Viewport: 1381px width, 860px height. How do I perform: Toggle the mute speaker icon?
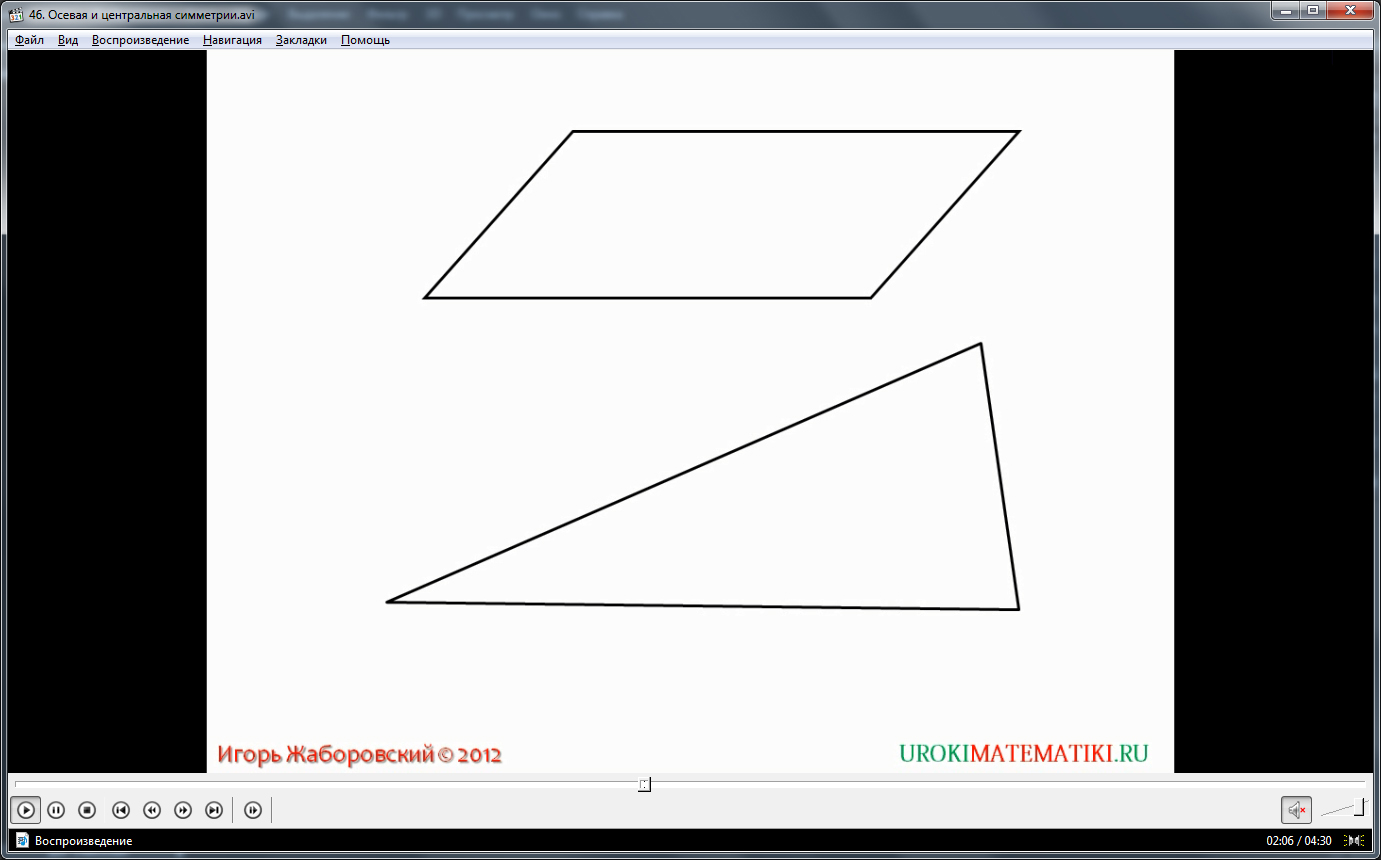click(x=1296, y=810)
